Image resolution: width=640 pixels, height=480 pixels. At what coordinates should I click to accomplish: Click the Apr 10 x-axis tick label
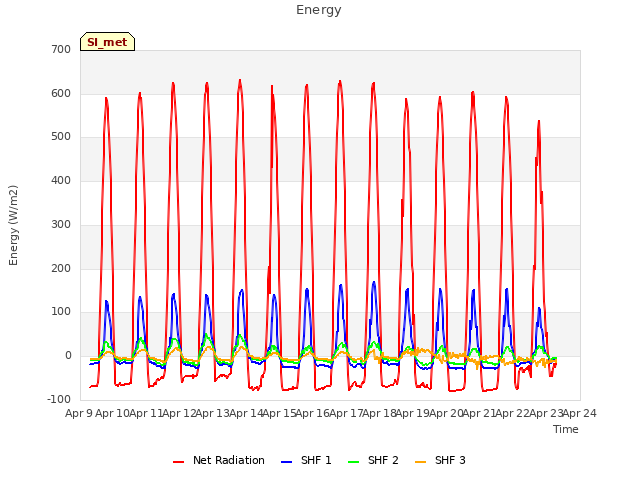[112, 413]
